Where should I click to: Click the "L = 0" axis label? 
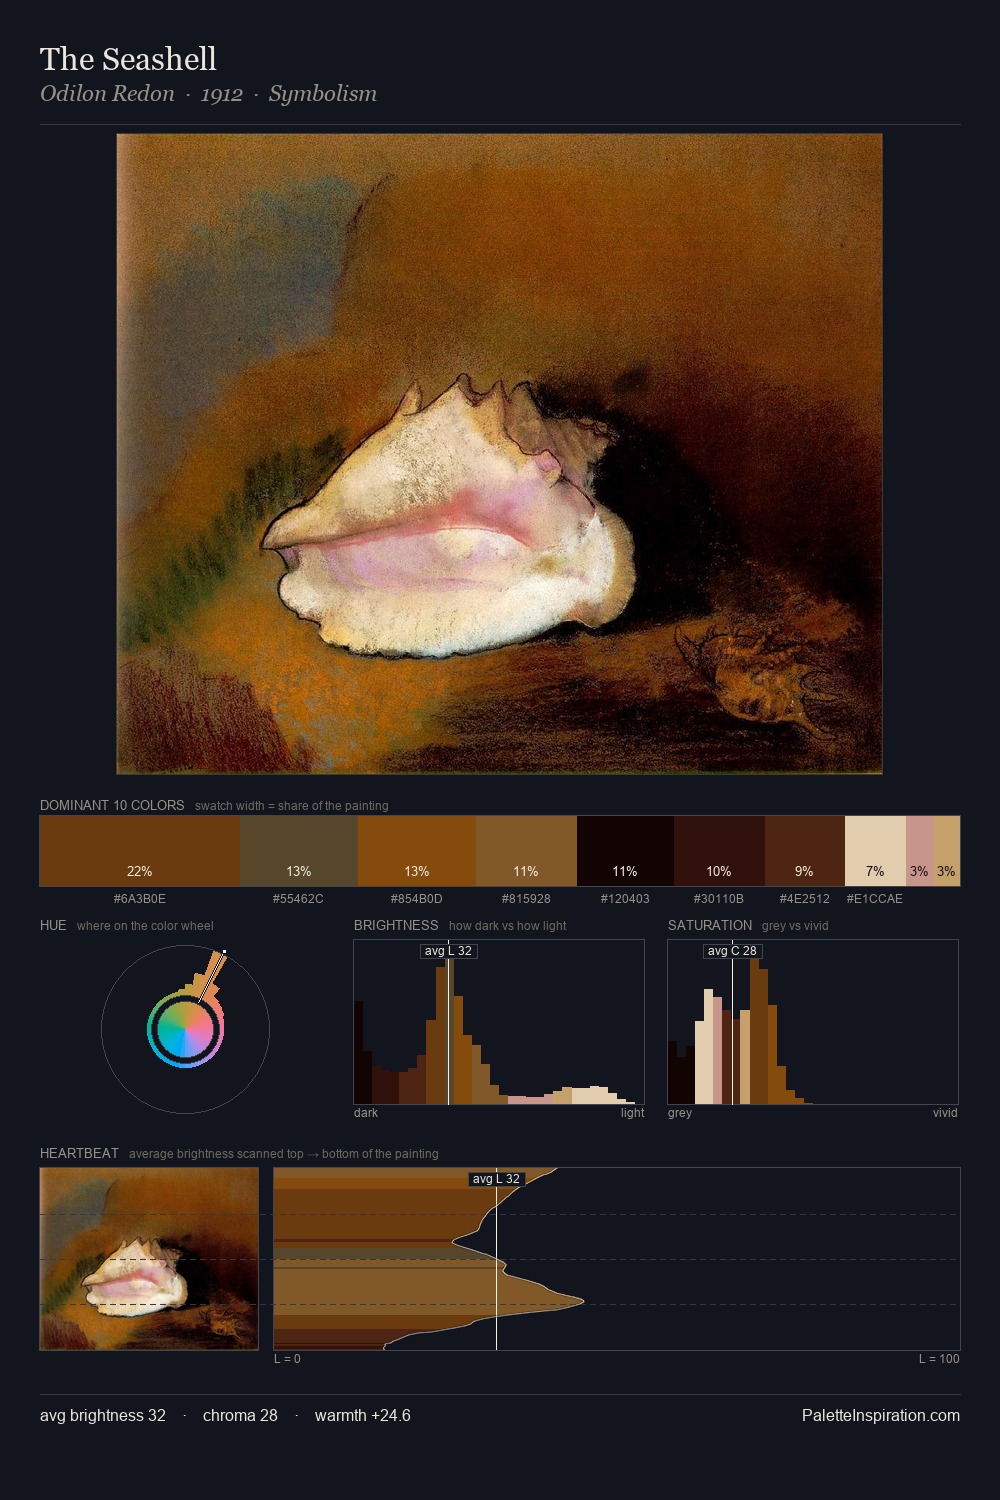click(287, 1359)
